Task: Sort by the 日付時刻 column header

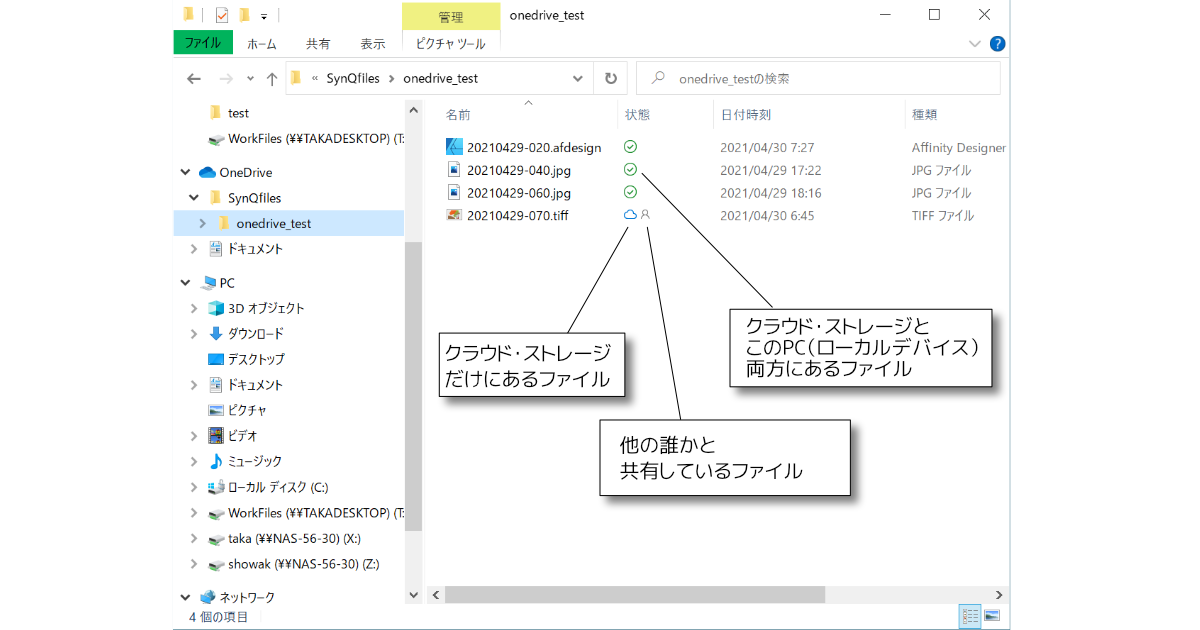Action: [x=745, y=115]
